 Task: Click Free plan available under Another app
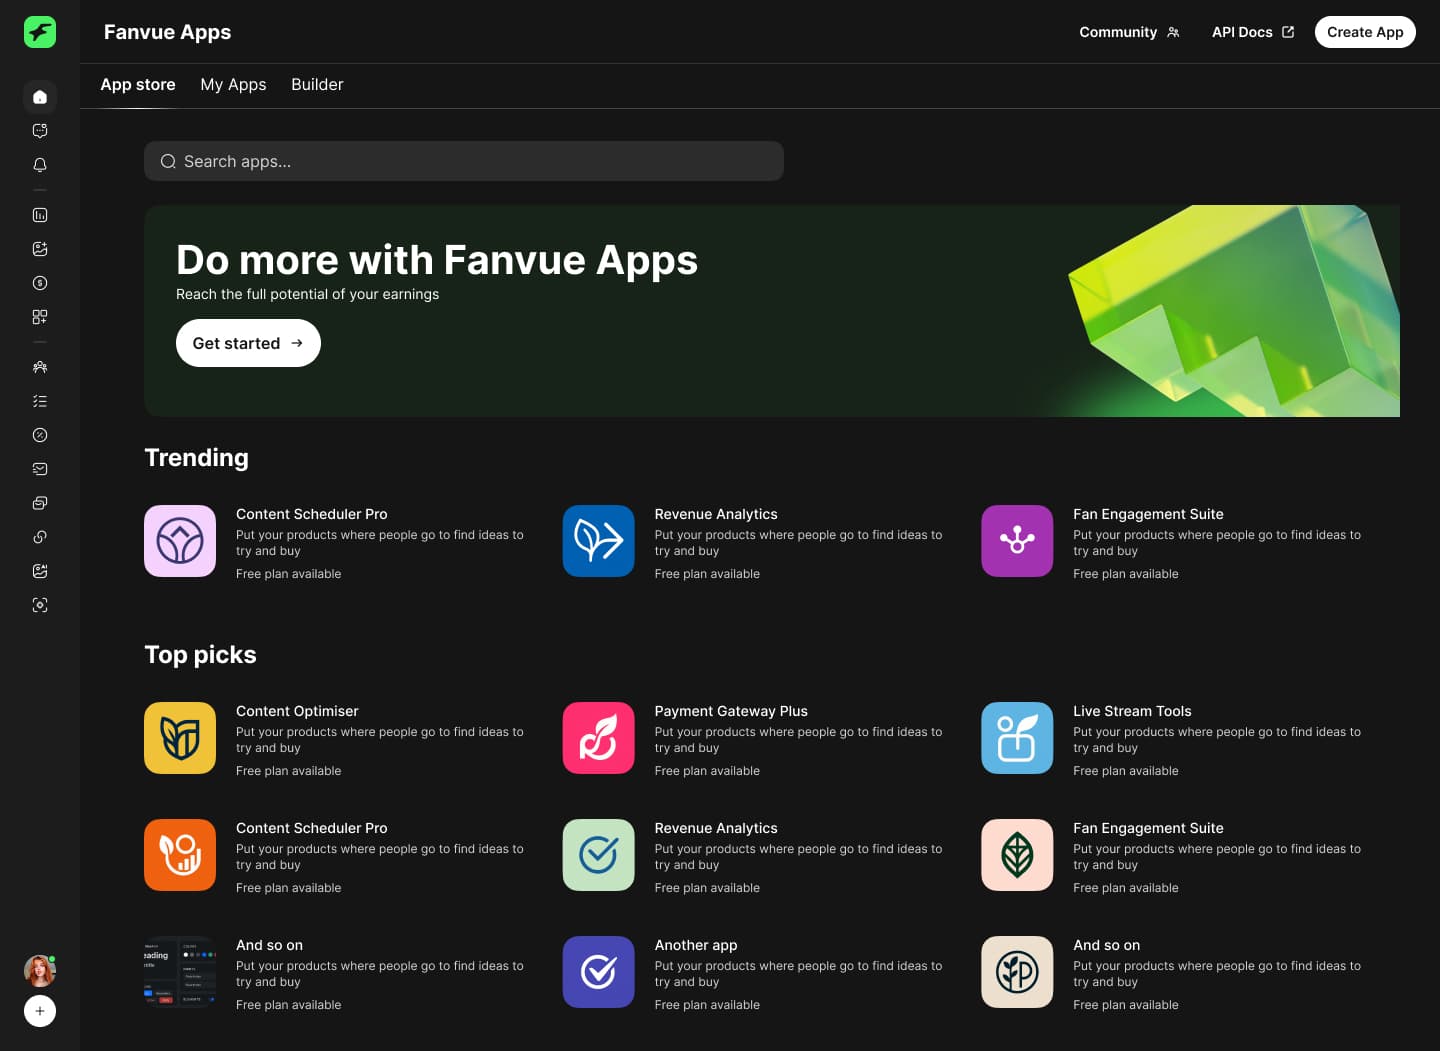click(x=707, y=1005)
